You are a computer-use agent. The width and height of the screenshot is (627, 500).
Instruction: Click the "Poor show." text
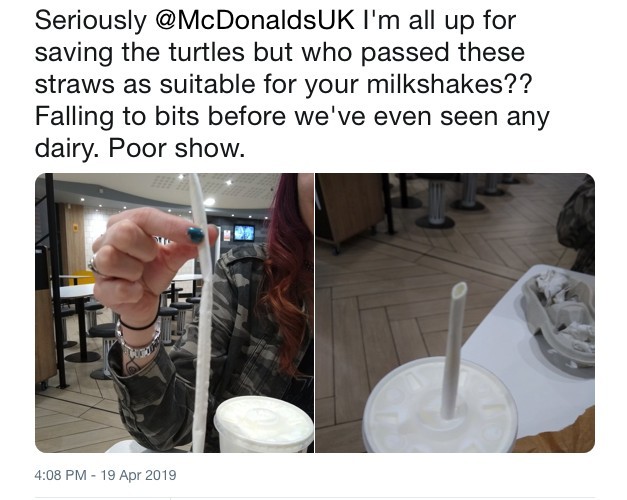[x=176, y=149]
